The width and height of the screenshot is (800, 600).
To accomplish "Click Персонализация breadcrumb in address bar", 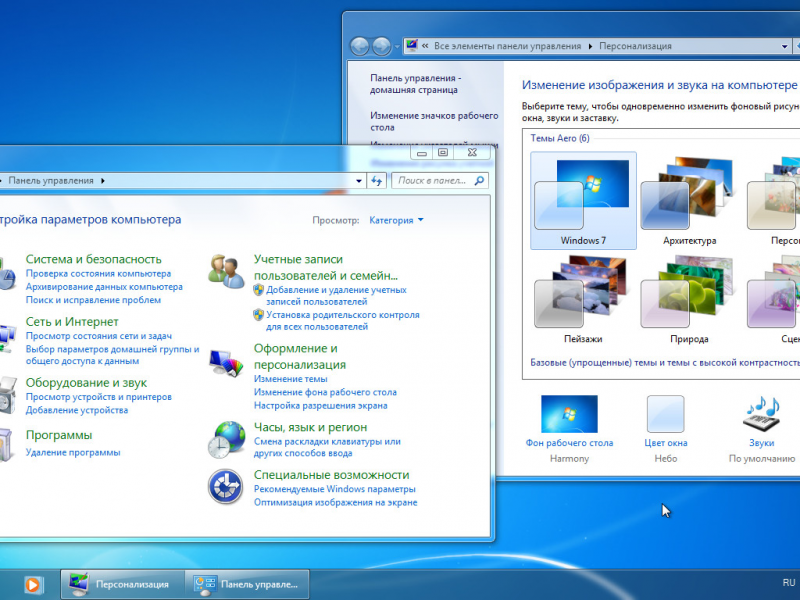I will pos(635,46).
